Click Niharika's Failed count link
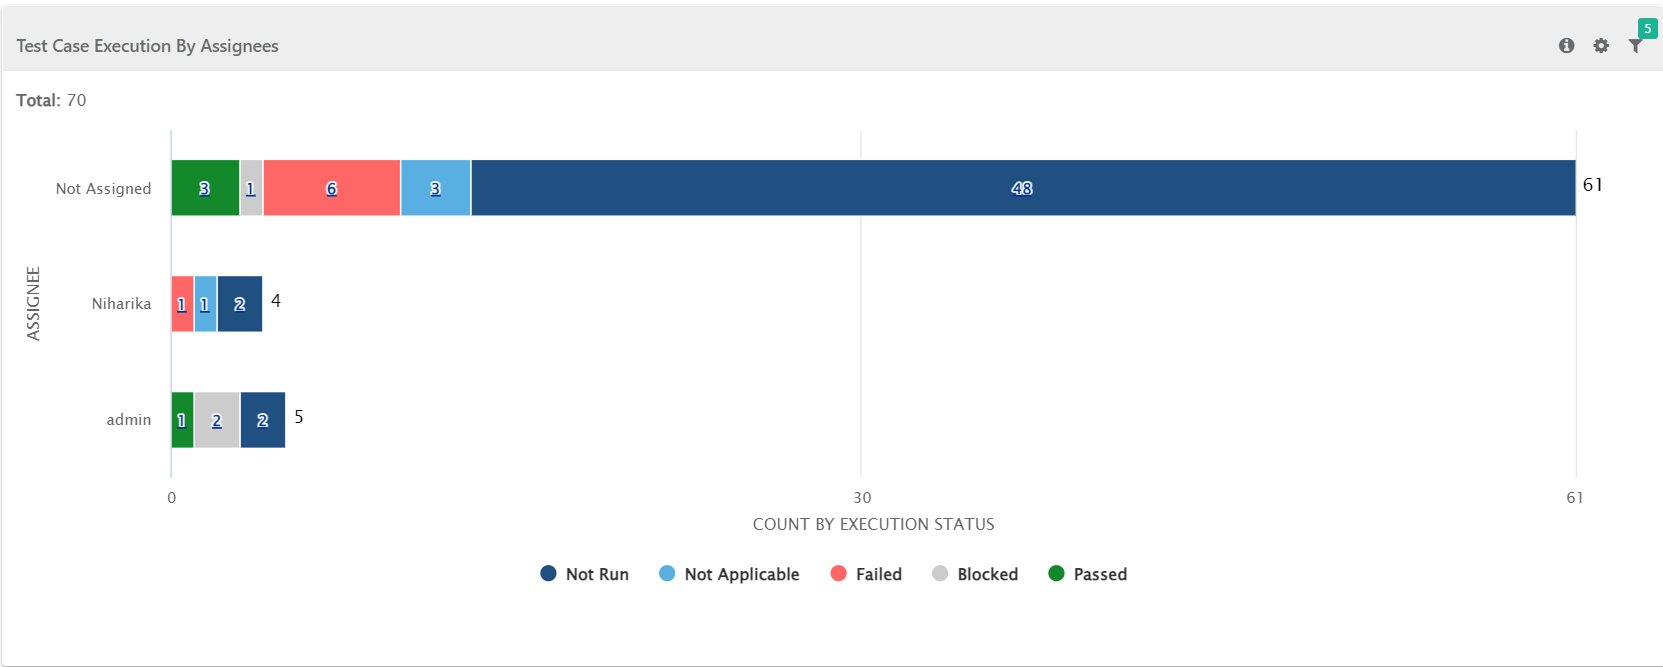Viewport: 1663px width, 667px height. tap(181, 305)
